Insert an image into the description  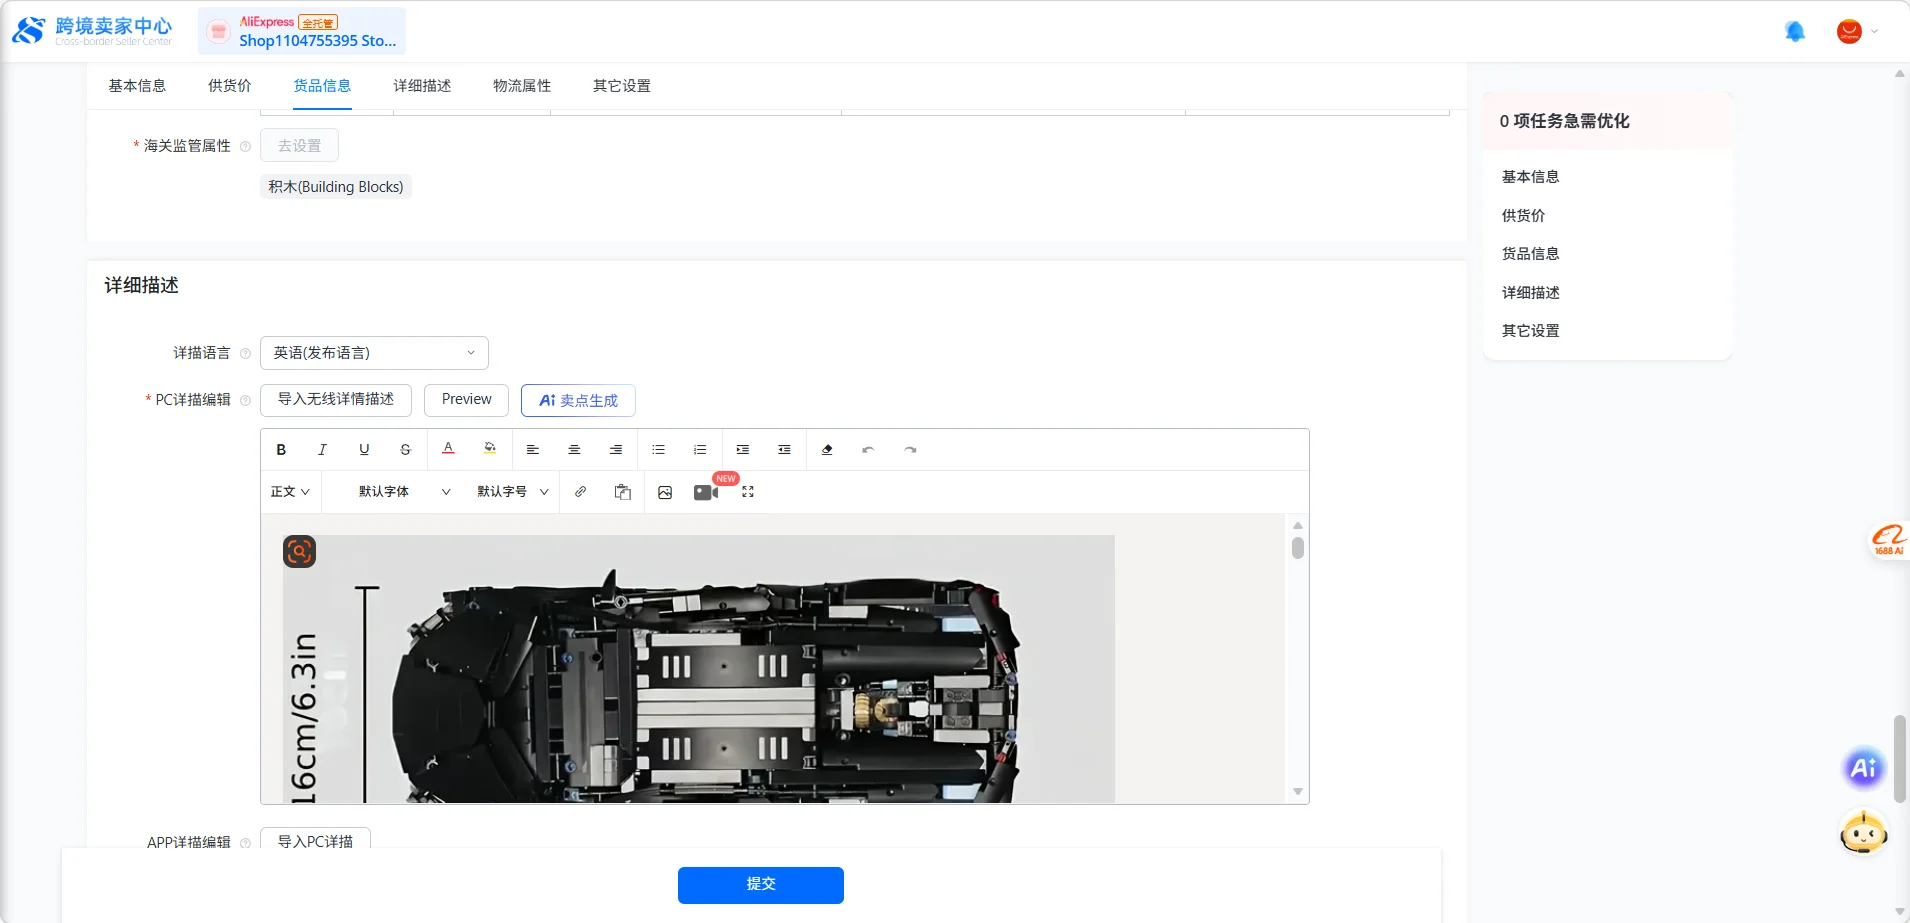pos(665,492)
